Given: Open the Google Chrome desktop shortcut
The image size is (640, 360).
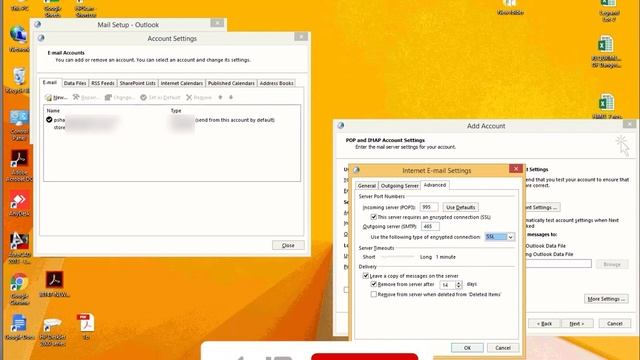Looking at the screenshot, I should 19,289.
